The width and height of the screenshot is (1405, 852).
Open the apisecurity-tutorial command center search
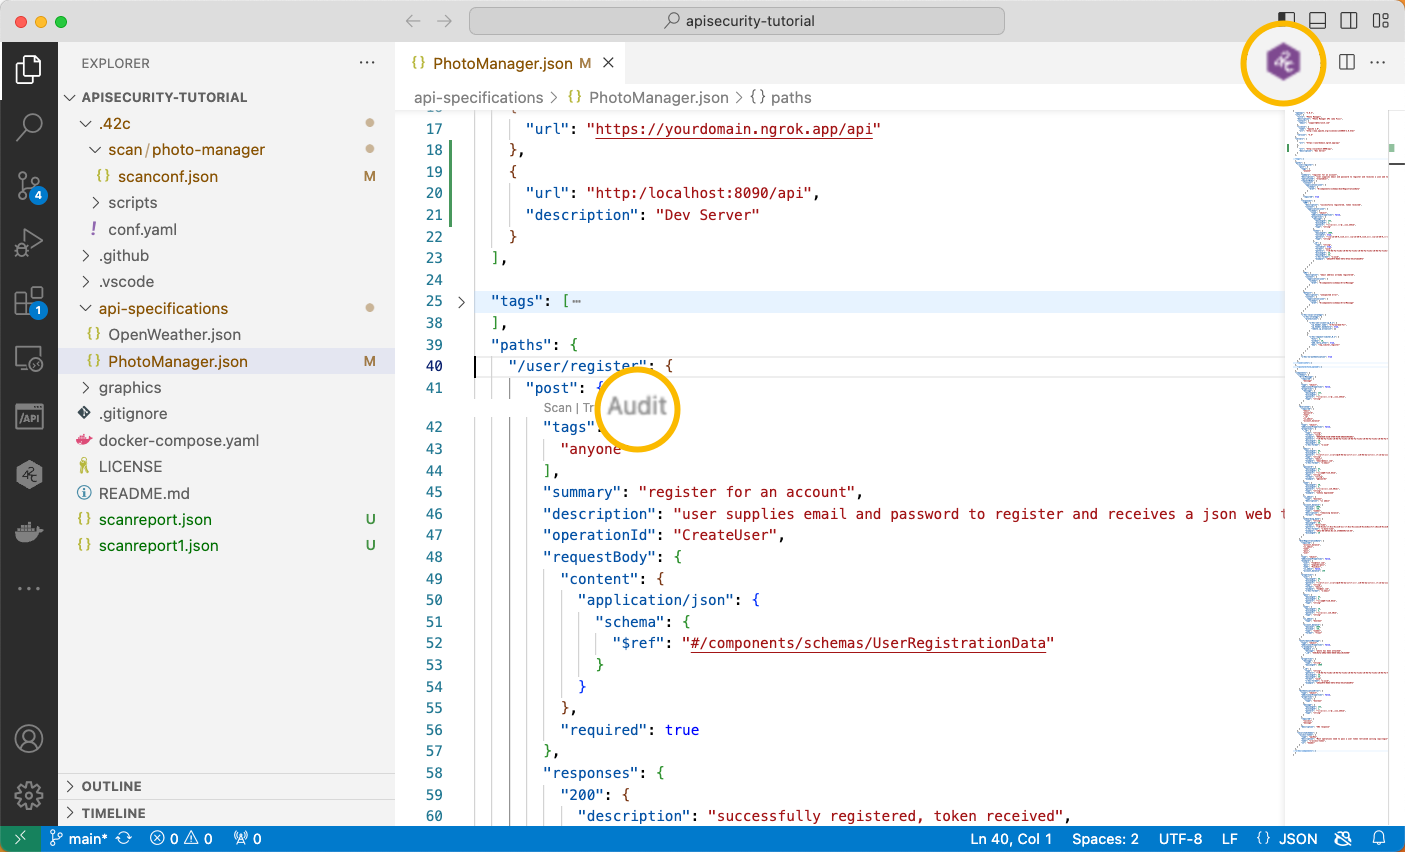pos(737,21)
